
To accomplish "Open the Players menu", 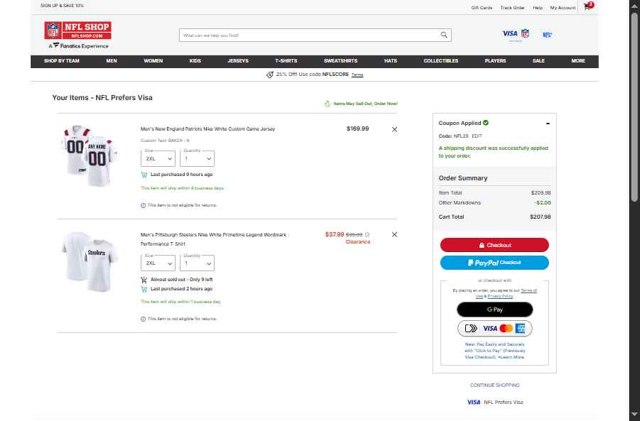I will pyautogui.click(x=495, y=61).
